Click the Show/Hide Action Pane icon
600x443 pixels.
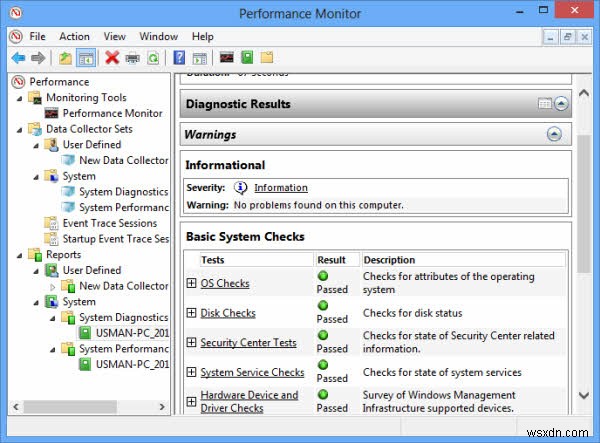click(x=199, y=58)
